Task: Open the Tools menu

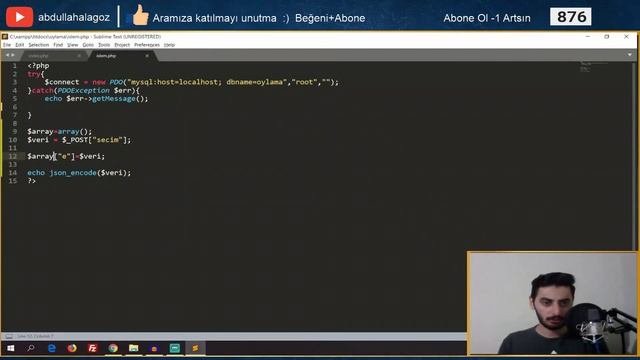Action: [x=104, y=45]
